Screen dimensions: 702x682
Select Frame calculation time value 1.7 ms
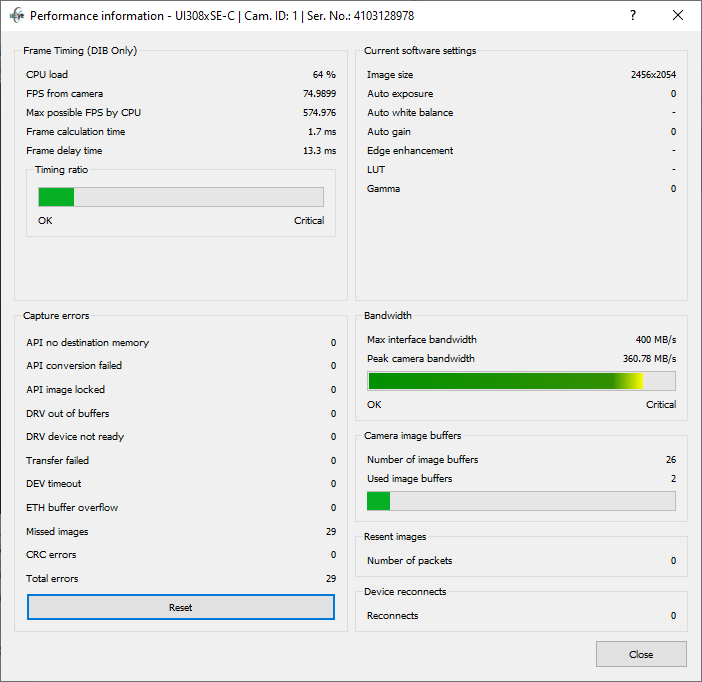pyautogui.click(x=322, y=132)
